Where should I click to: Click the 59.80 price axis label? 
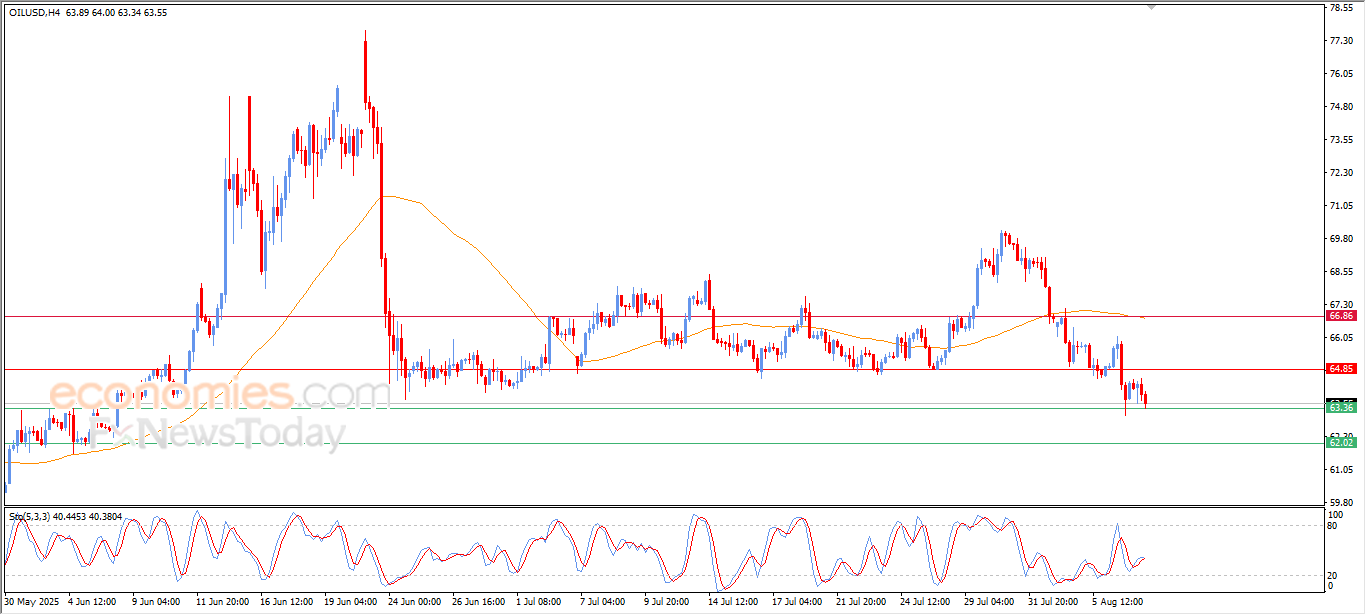pos(1340,503)
